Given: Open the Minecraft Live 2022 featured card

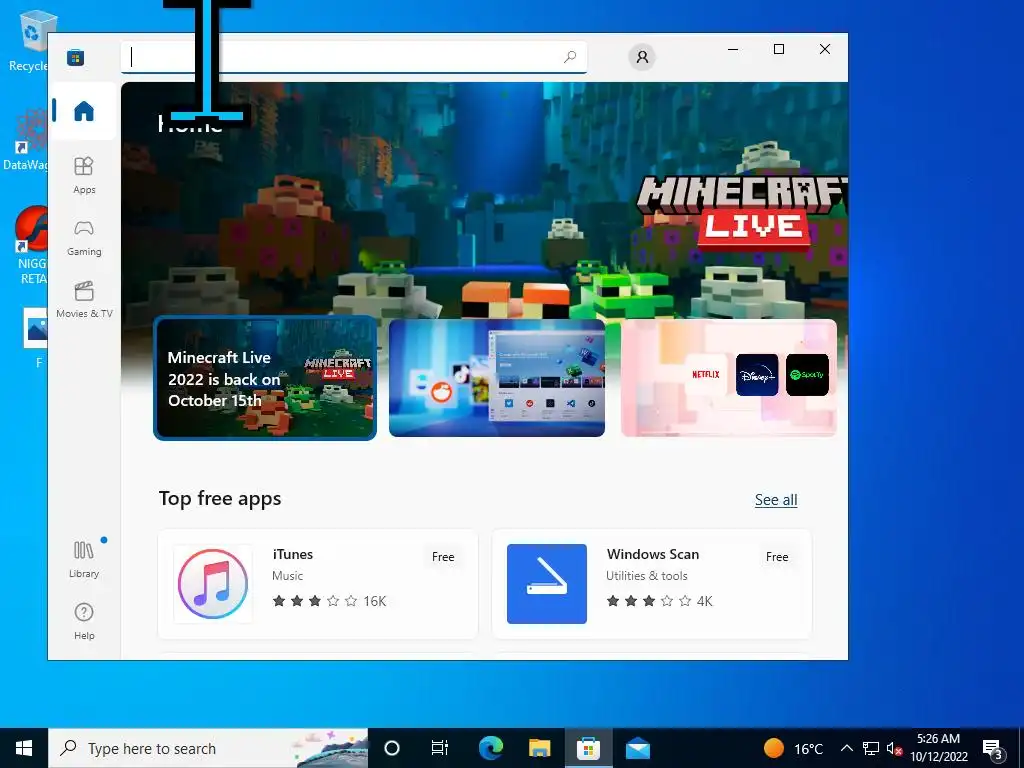Looking at the screenshot, I should (264, 378).
